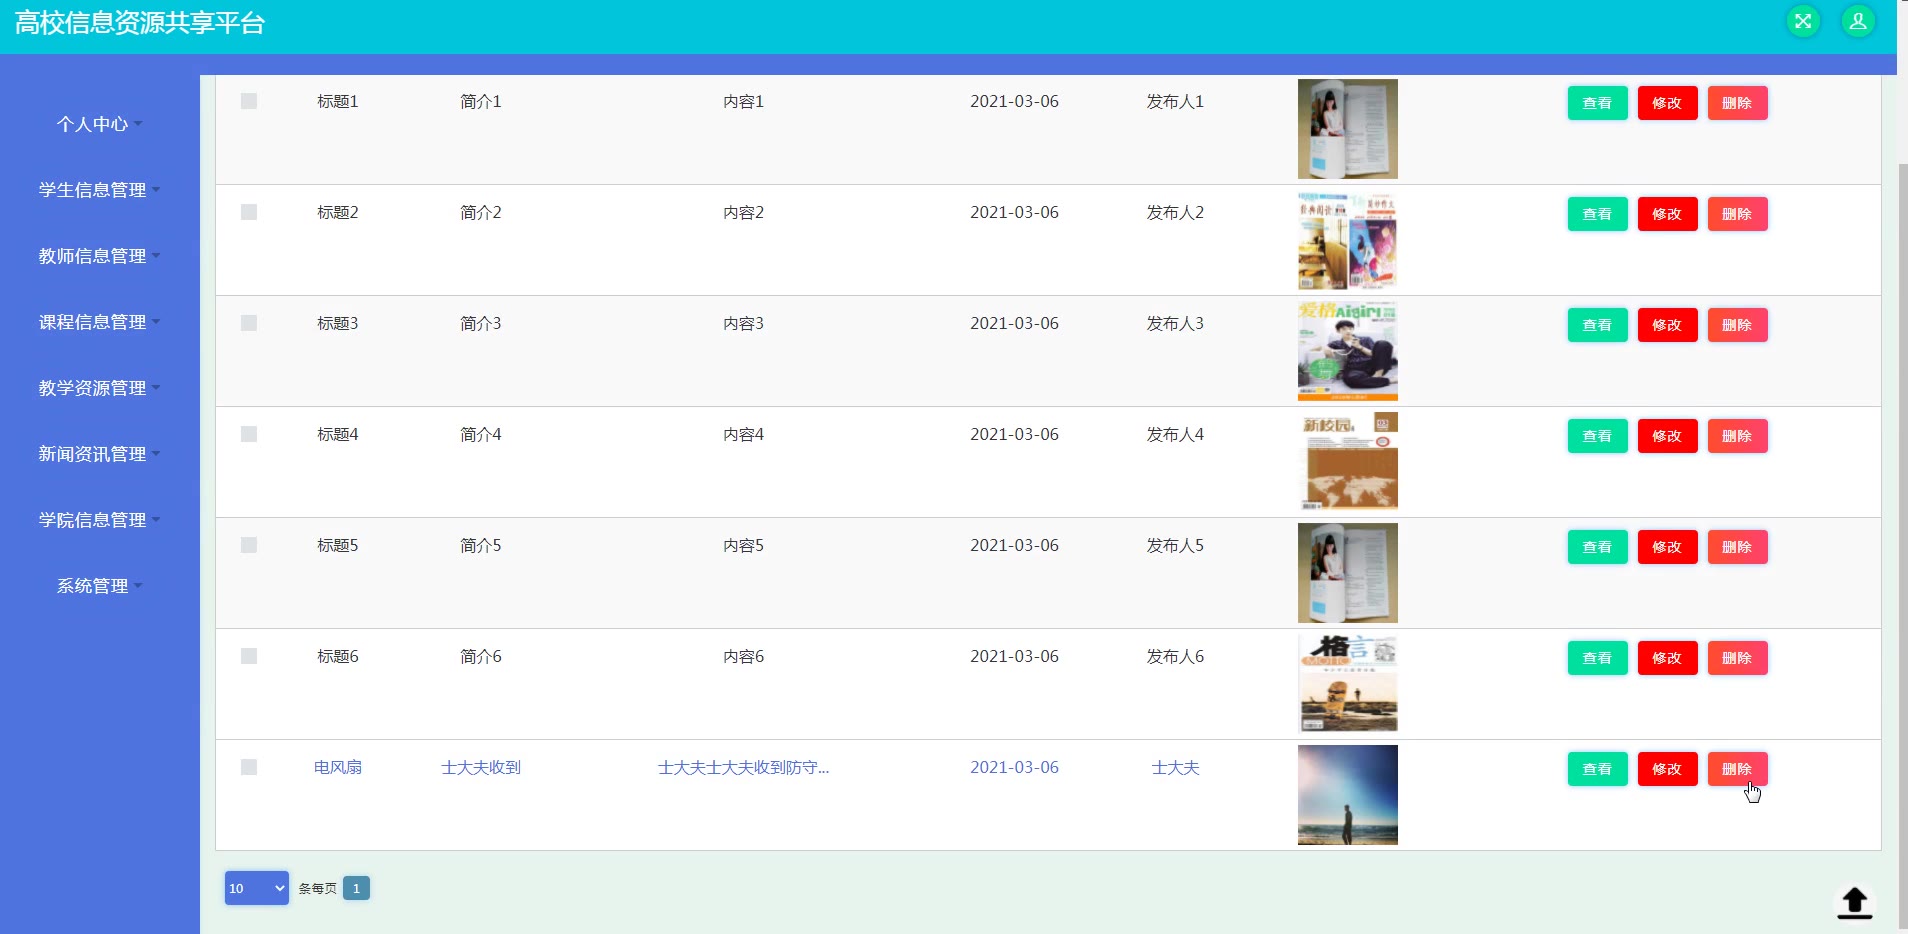Edit the 标题2 row

point(1667,214)
